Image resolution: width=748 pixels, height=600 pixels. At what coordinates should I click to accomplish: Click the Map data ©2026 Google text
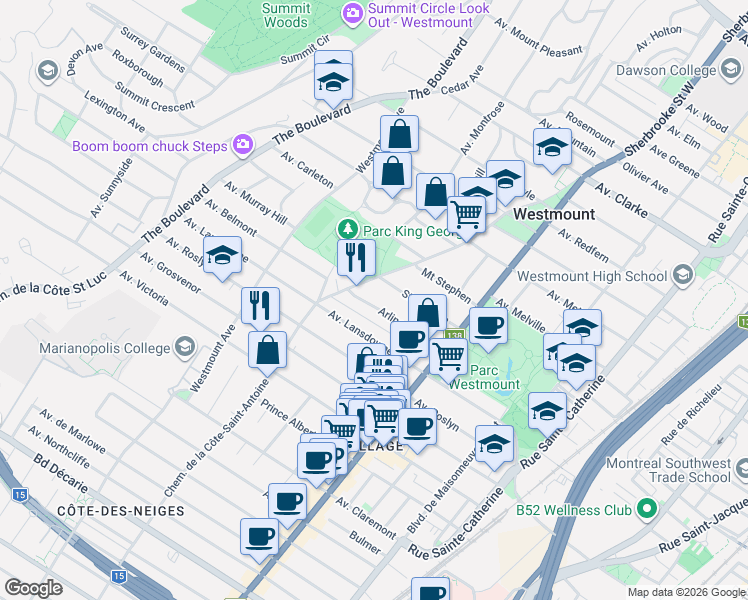click(x=687, y=593)
